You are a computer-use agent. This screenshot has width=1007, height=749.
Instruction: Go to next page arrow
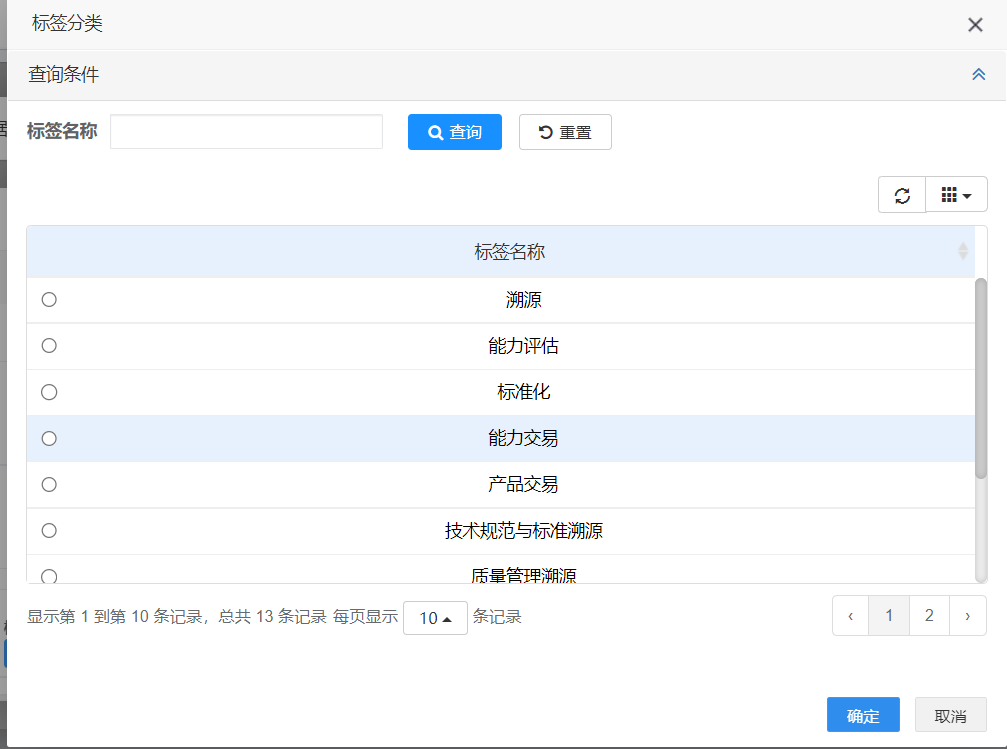(967, 616)
